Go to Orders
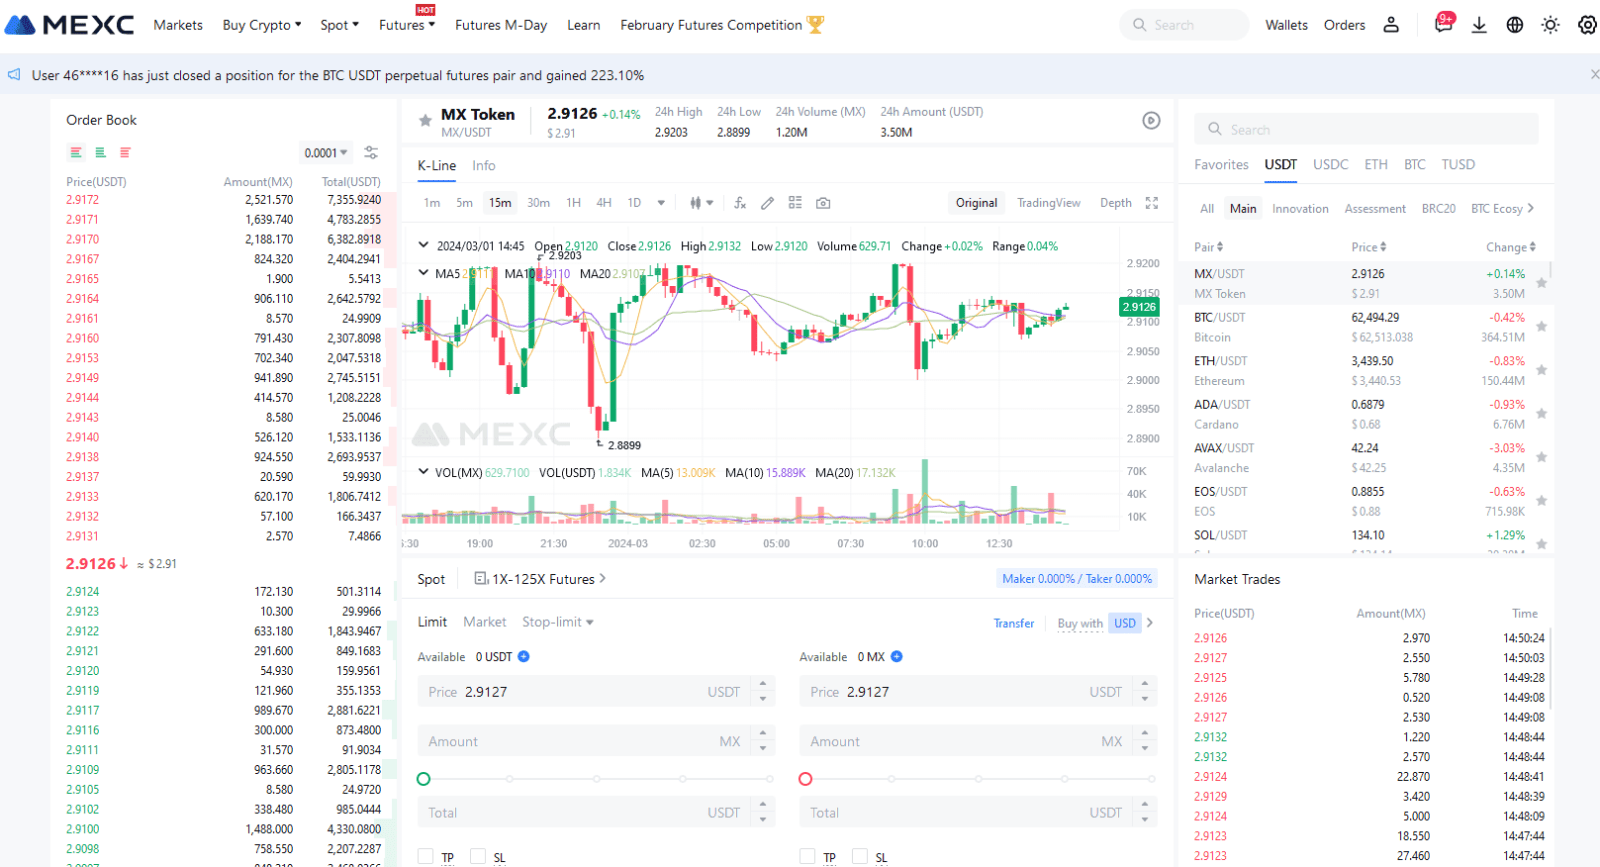Image resolution: width=1600 pixels, height=867 pixels. [1344, 25]
